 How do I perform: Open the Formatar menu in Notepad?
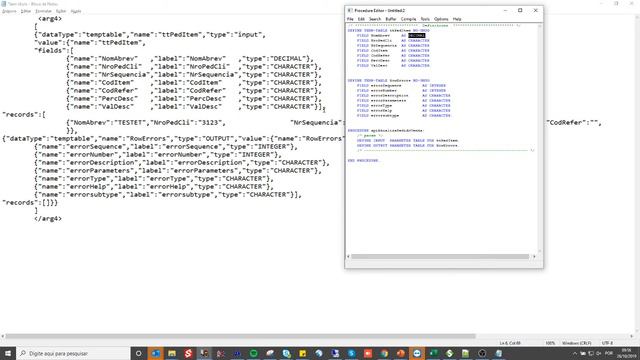pos(43,11)
